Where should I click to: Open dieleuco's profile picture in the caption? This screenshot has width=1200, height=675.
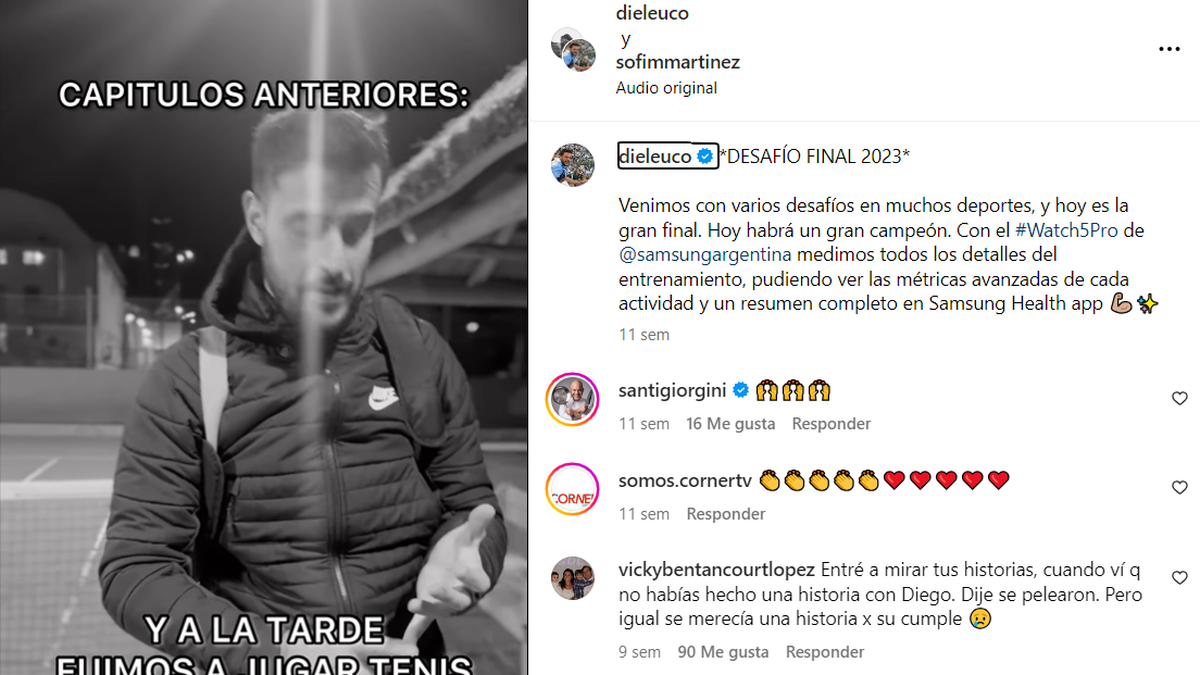pos(573,165)
